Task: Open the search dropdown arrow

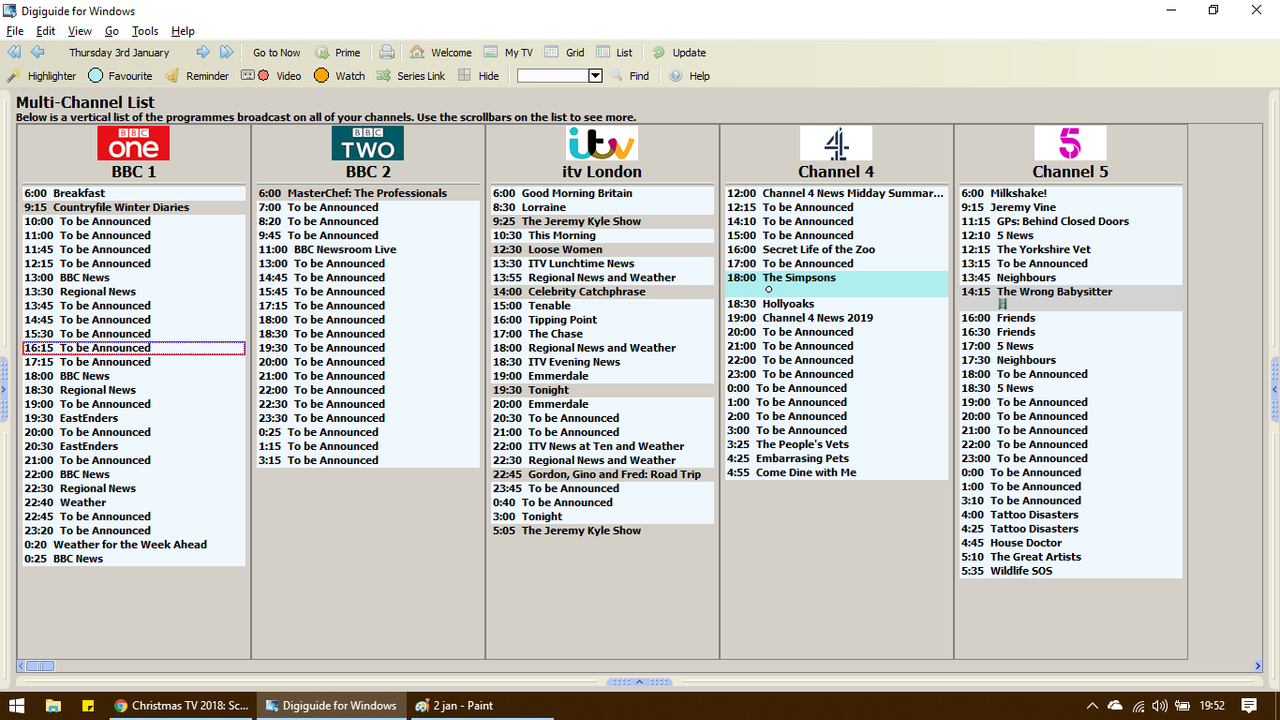Action: (595, 76)
